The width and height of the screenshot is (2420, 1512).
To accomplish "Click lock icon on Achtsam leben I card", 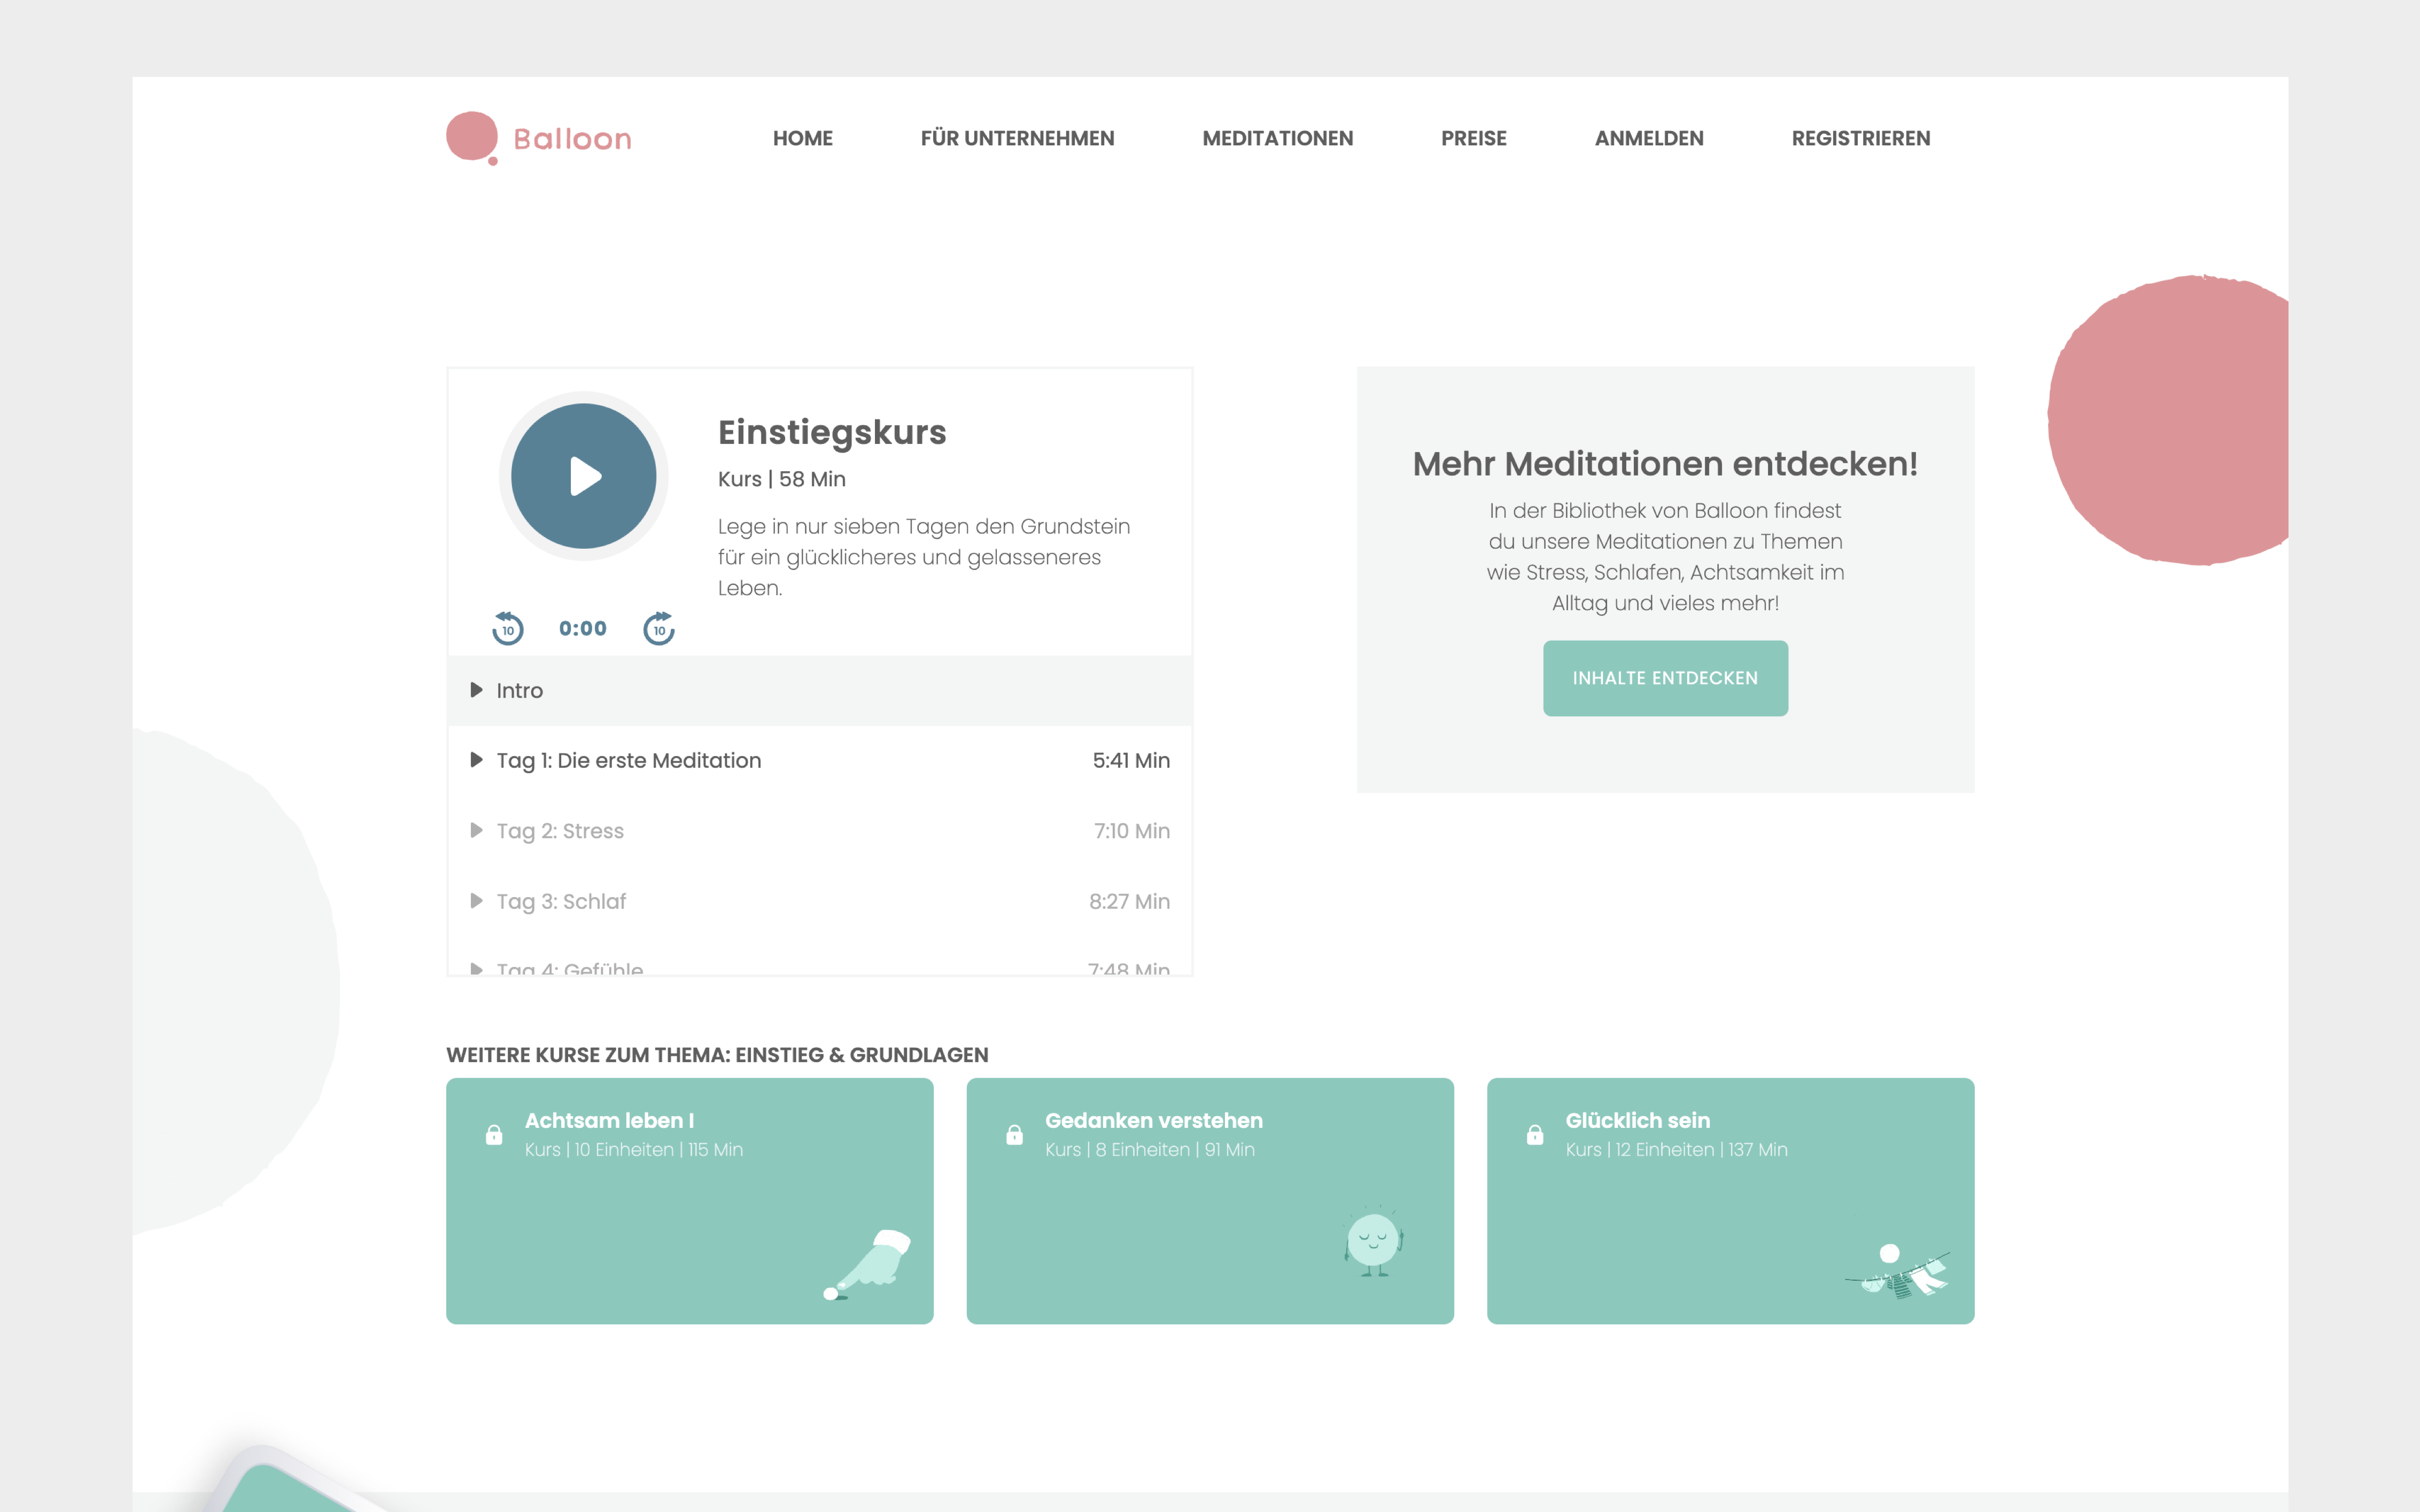I will click(x=494, y=1135).
